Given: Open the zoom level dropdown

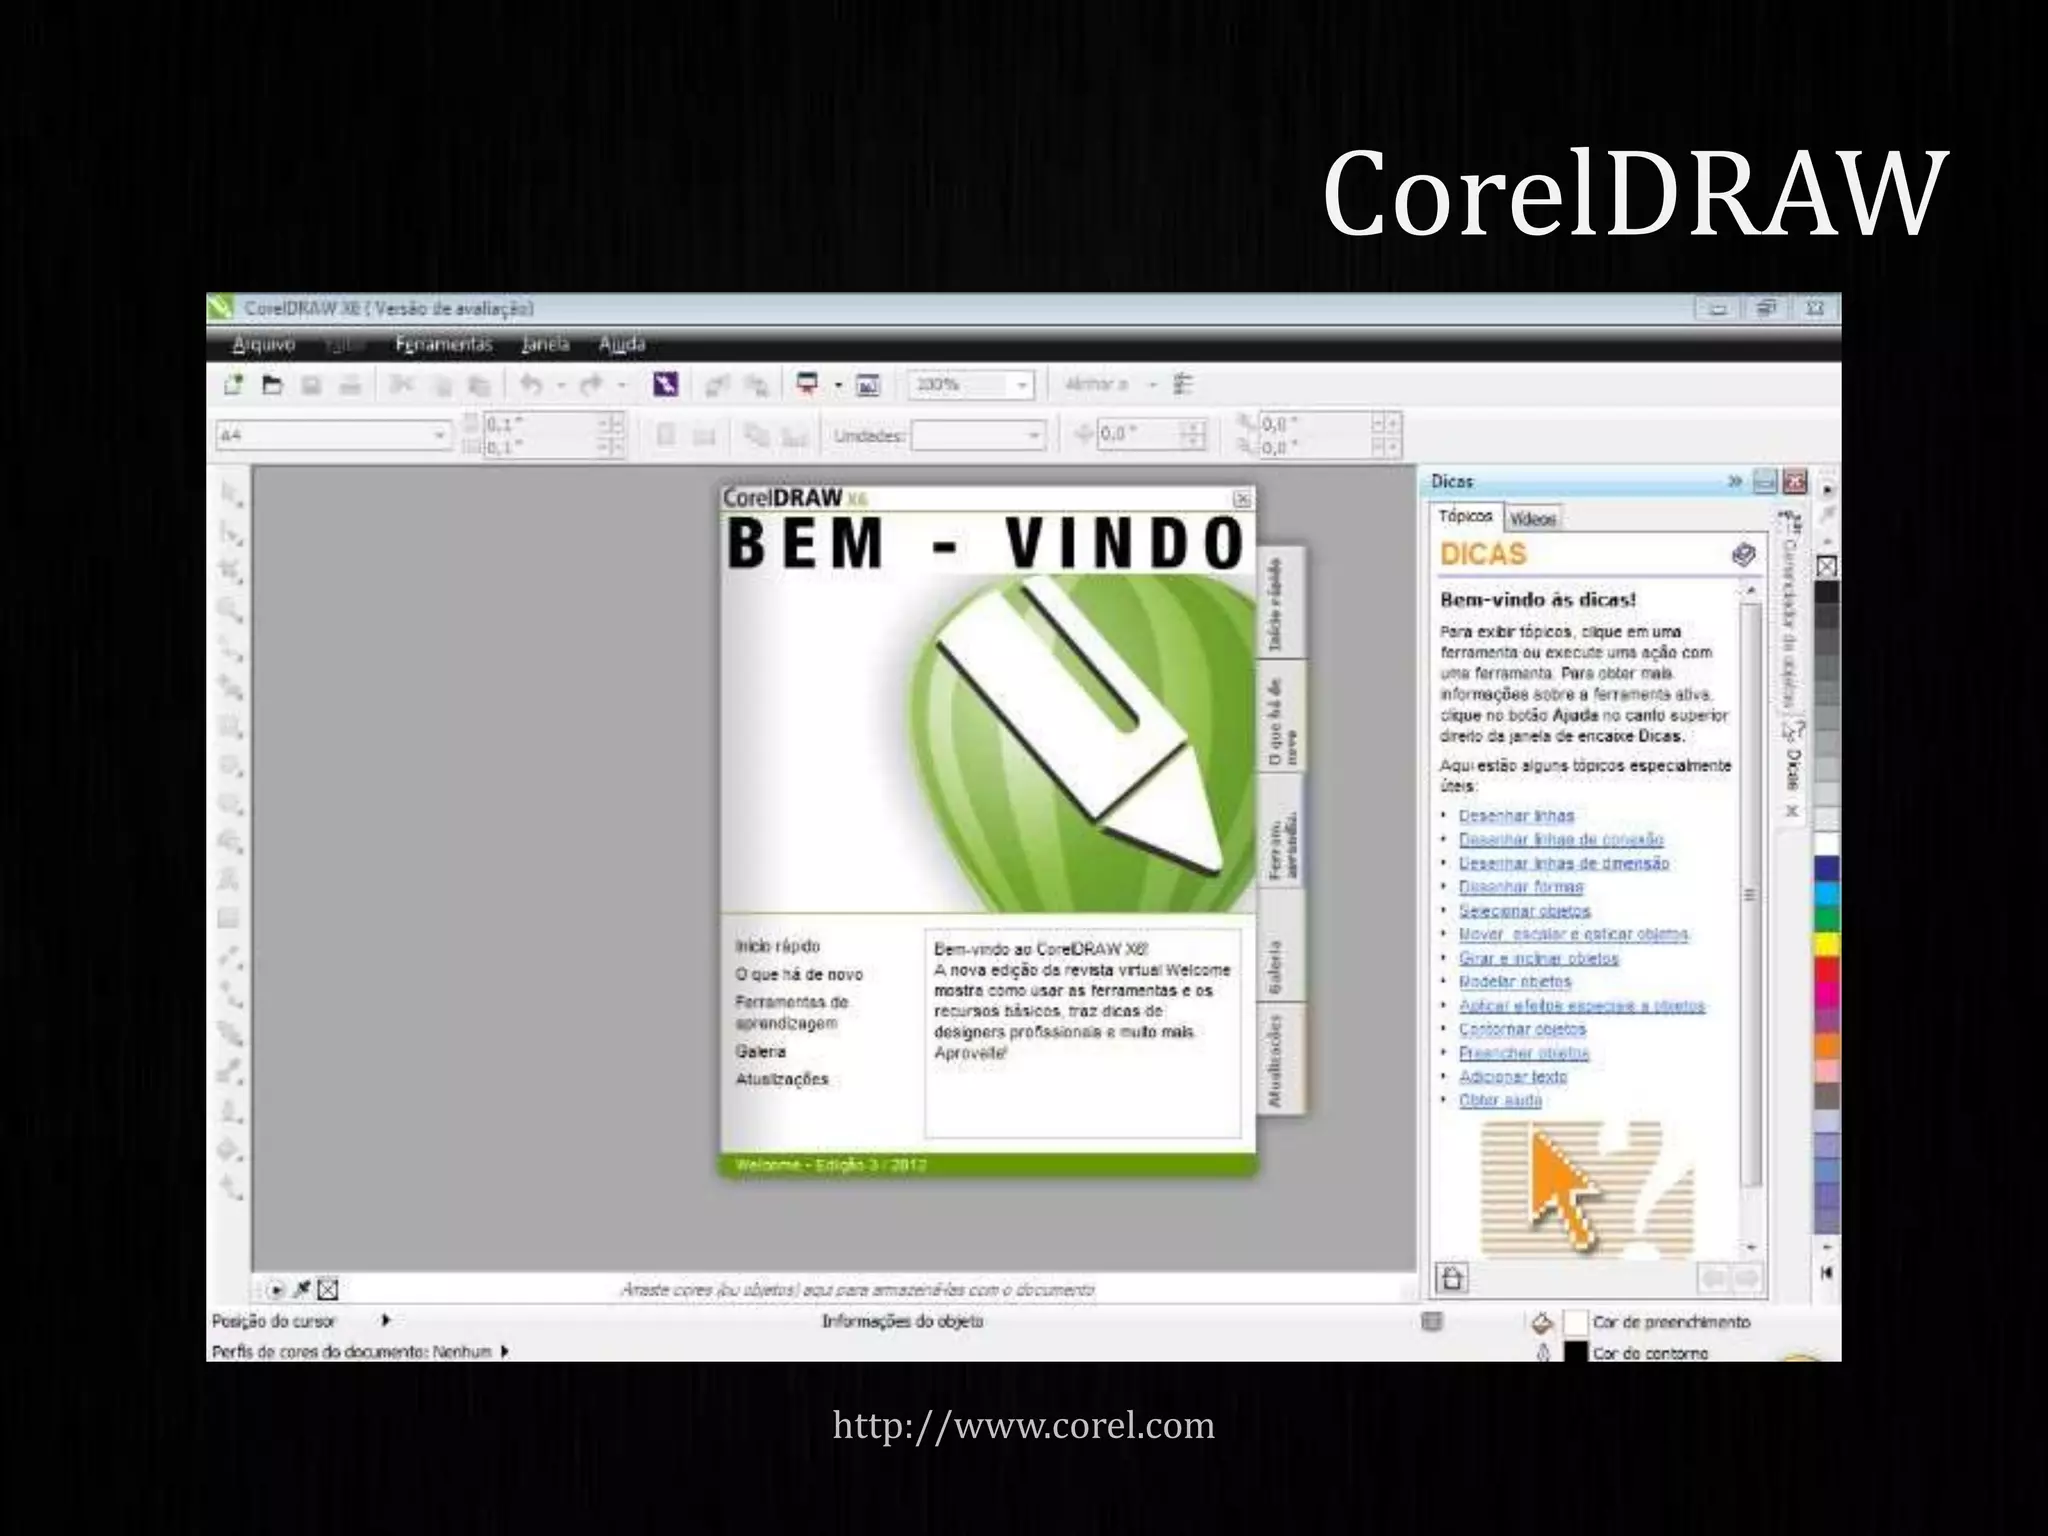Looking at the screenshot, I should (1022, 385).
